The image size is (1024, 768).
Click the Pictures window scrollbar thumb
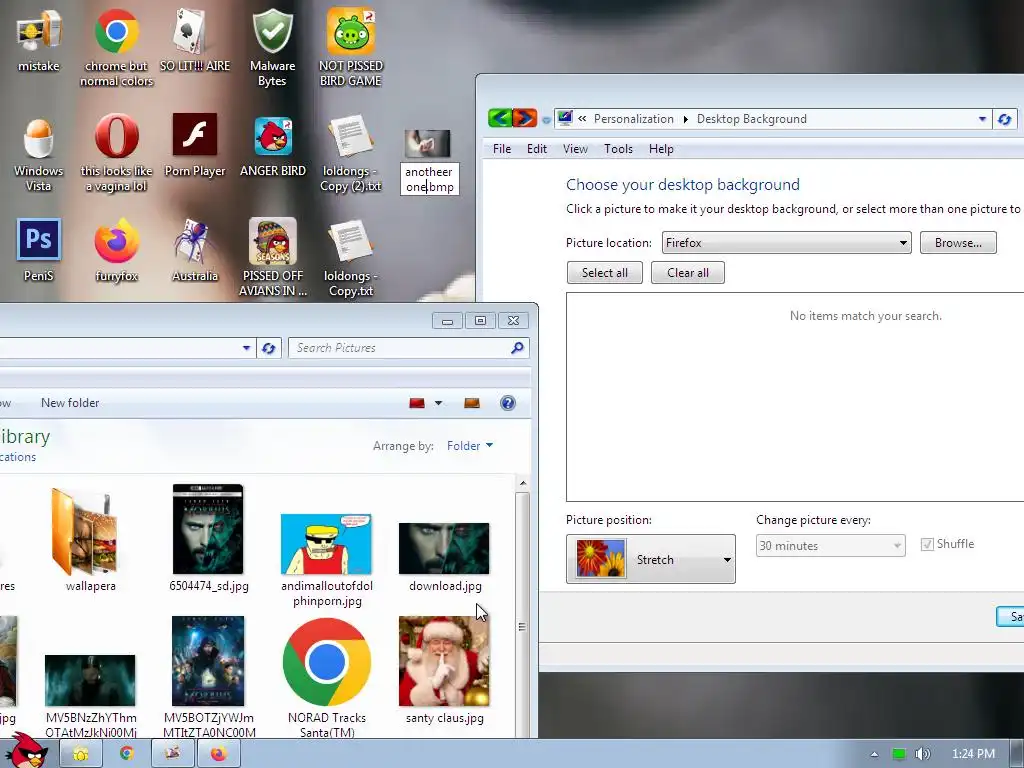pyautogui.click(x=522, y=627)
